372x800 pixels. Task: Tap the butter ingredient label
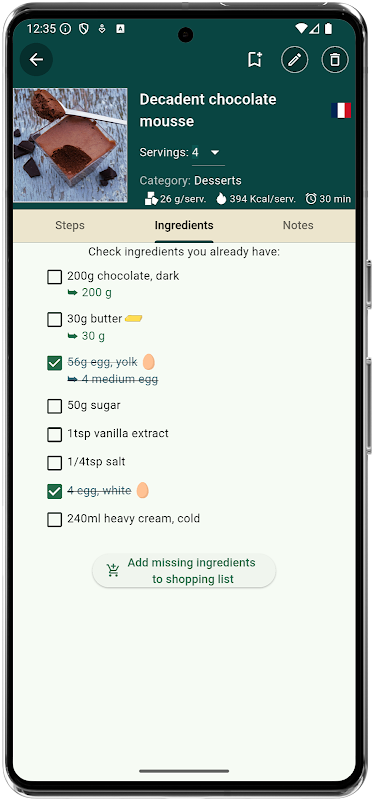[x=94, y=319]
